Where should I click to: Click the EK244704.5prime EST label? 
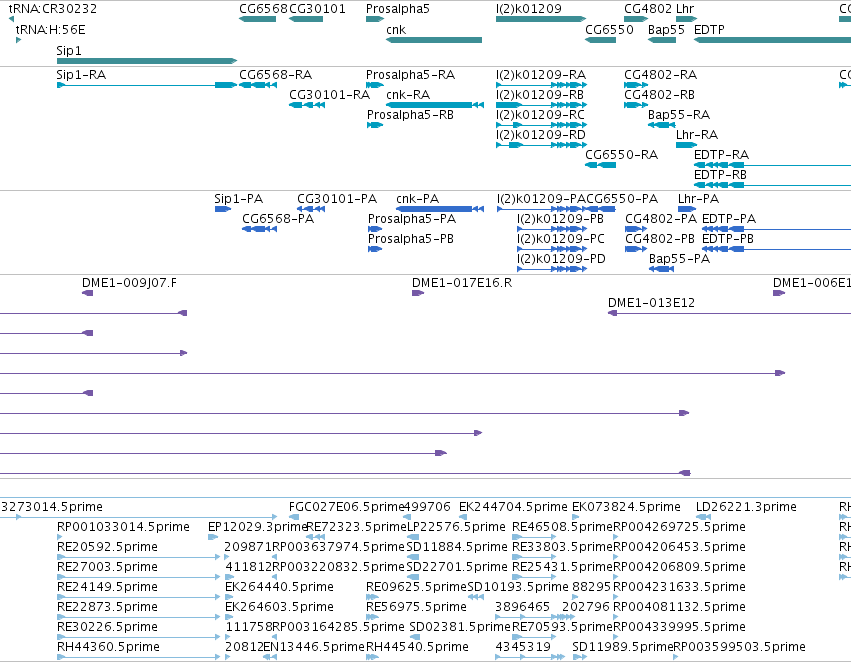point(513,507)
